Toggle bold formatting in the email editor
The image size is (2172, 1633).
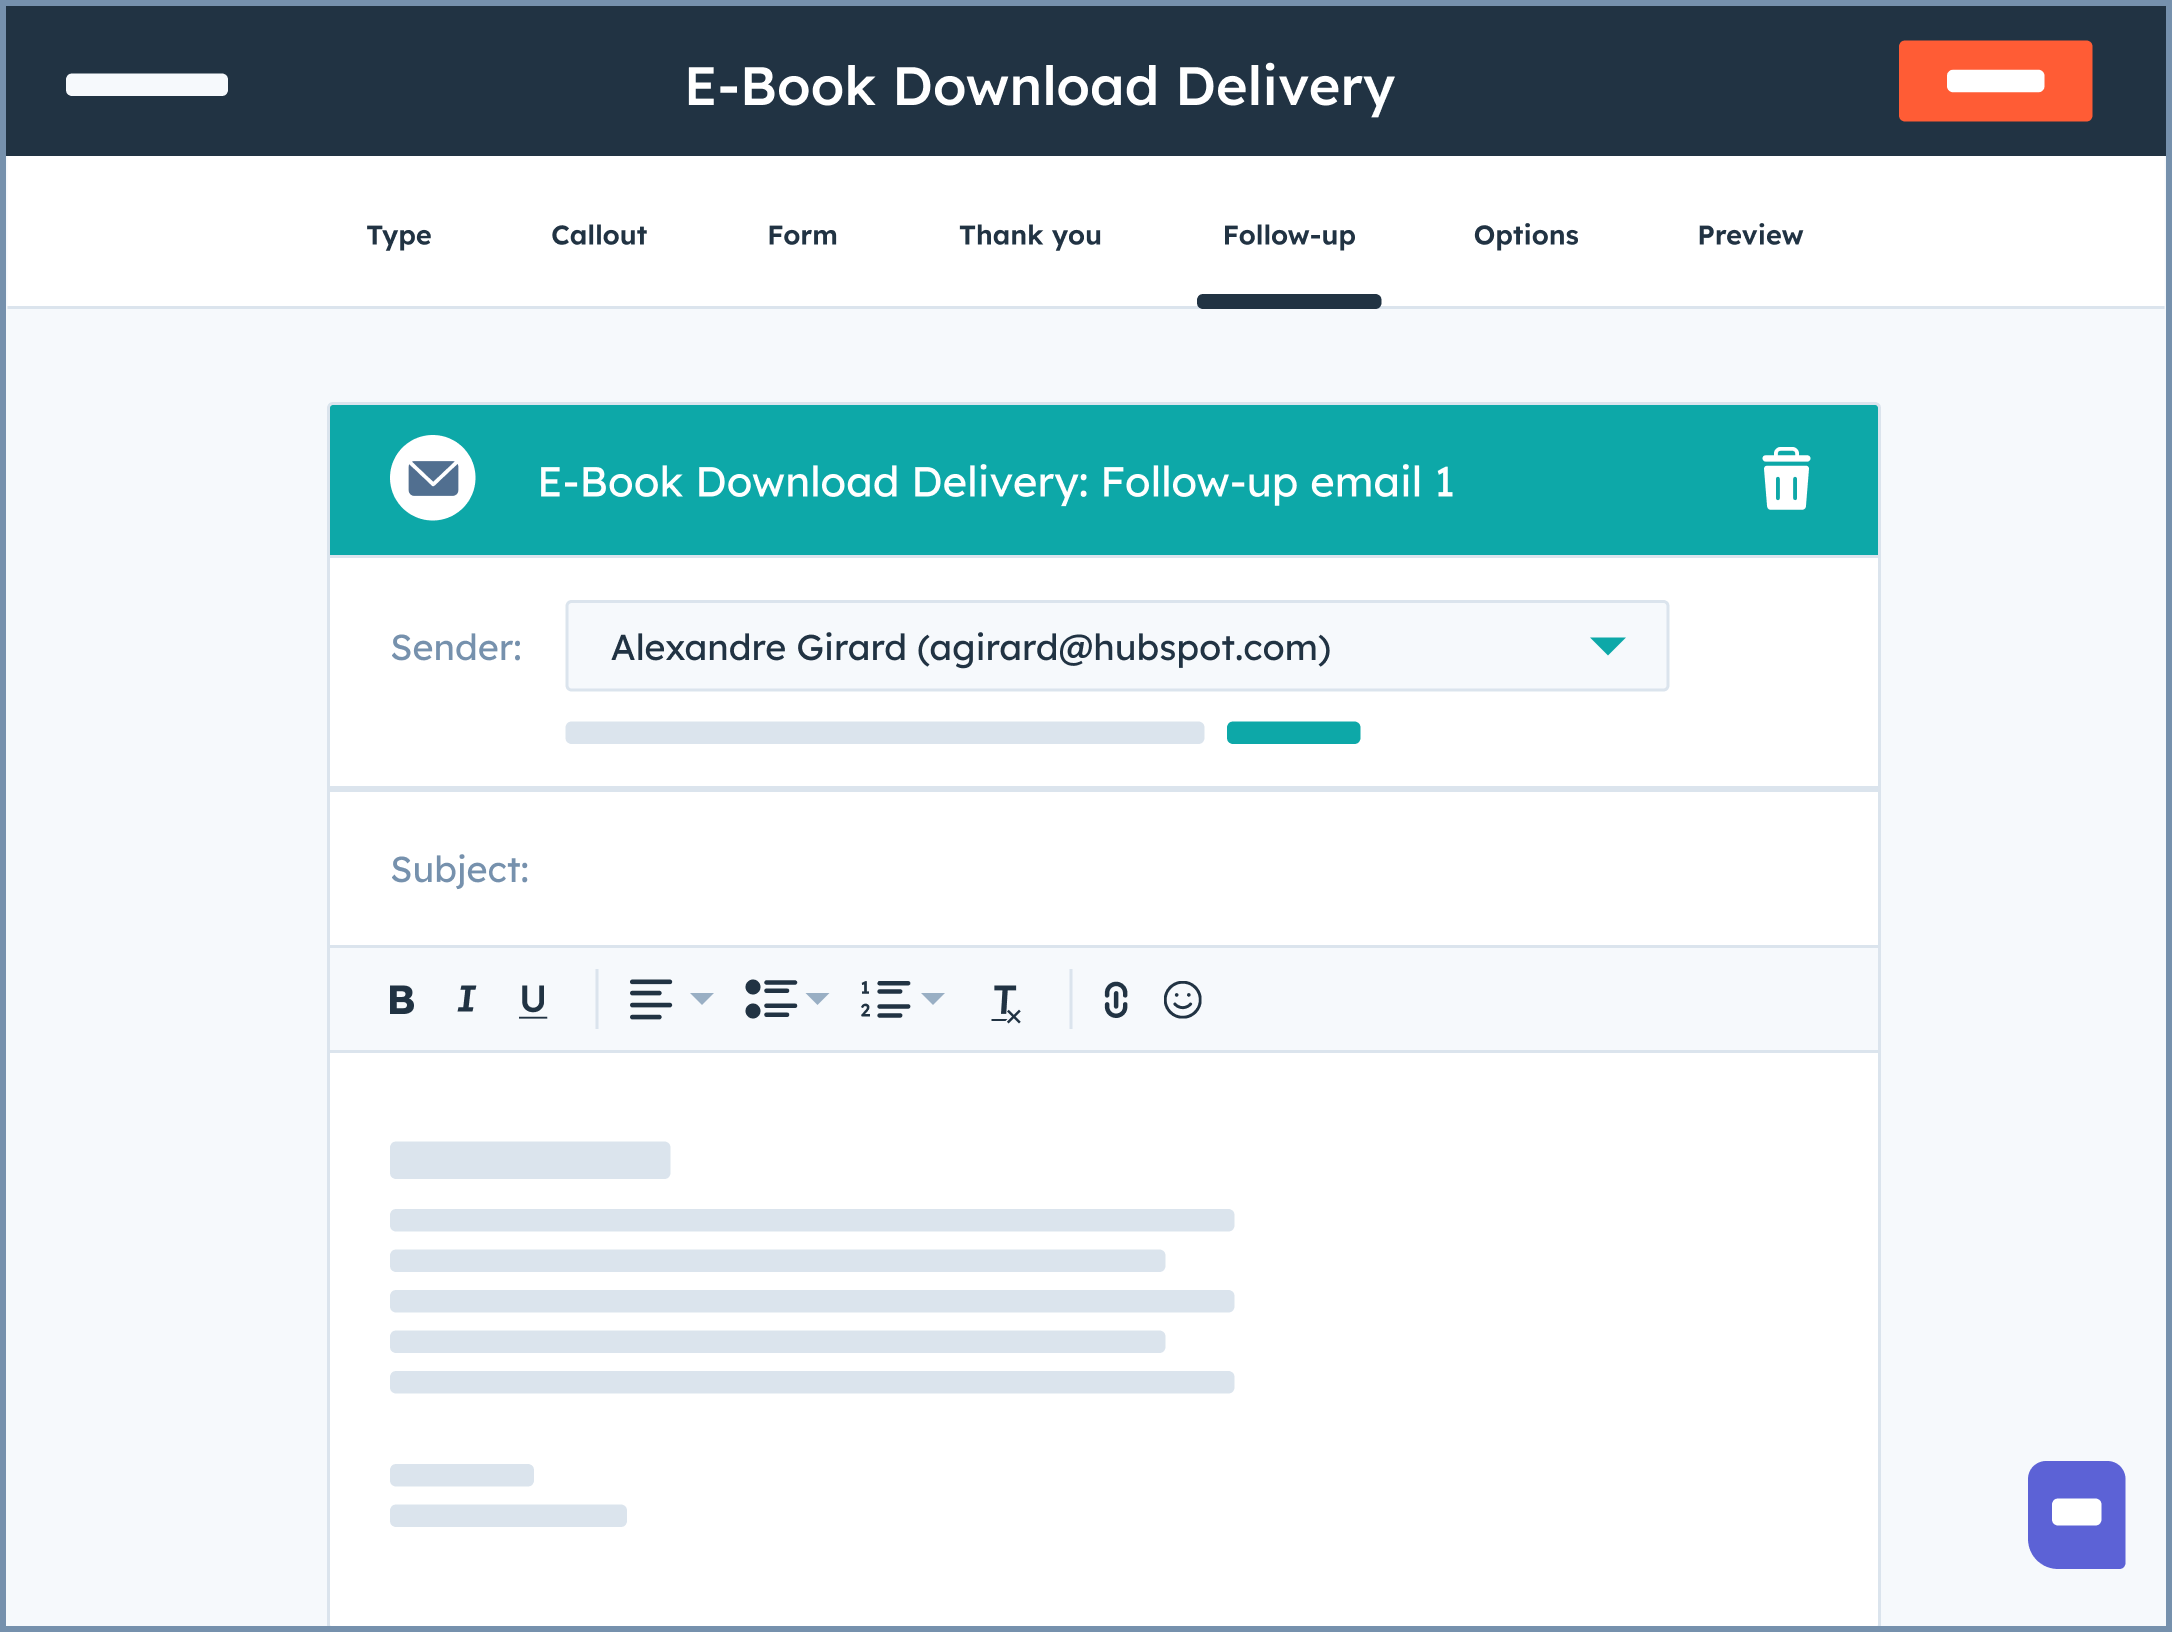pos(401,999)
